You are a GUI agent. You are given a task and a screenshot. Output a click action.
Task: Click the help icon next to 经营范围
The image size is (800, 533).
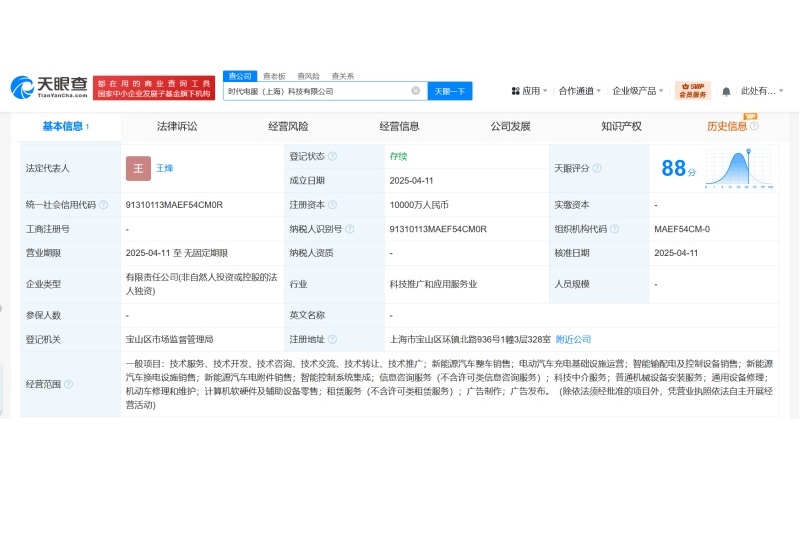pyautogui.click(x=69, y=384)
